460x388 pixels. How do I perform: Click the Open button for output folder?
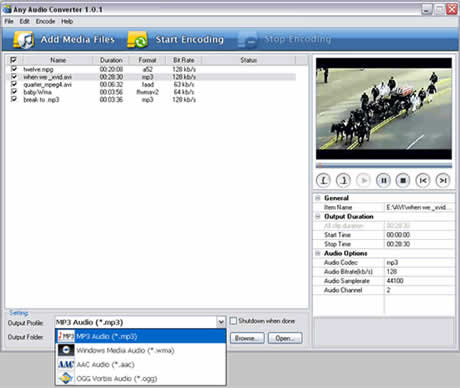click(285, 338)
